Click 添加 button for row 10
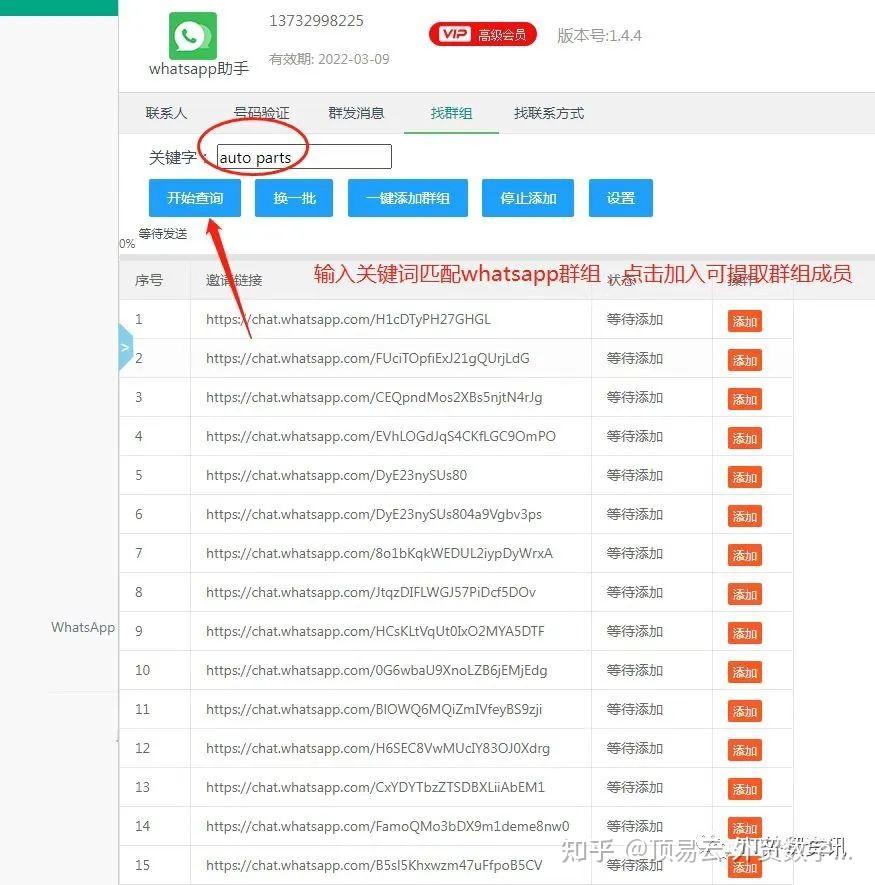This screenshot has width=875, height=885. tap(745, 672)
